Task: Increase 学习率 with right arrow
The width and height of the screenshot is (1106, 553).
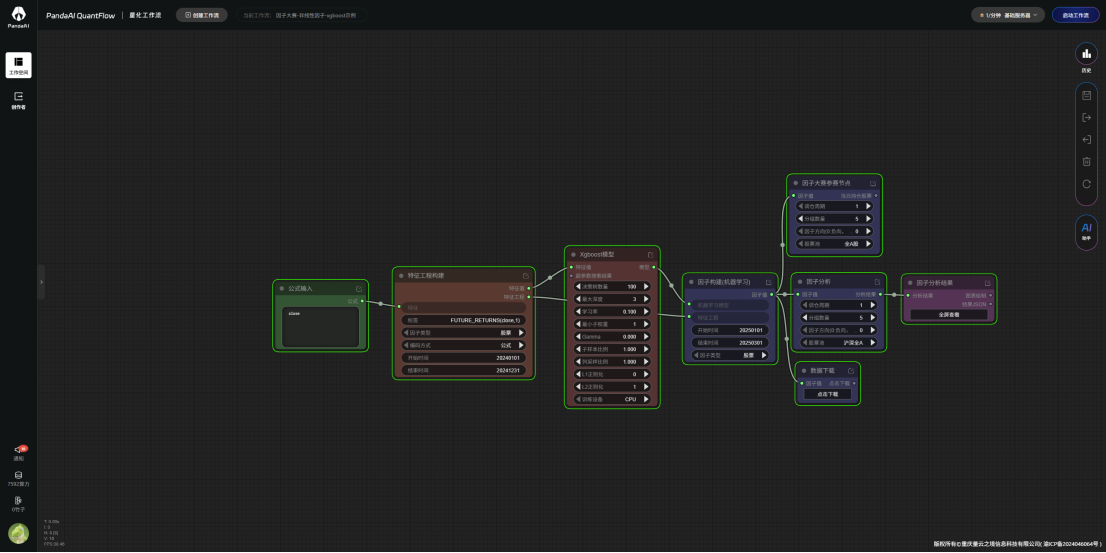Action: pyautogui.click(x=646, y=312)
